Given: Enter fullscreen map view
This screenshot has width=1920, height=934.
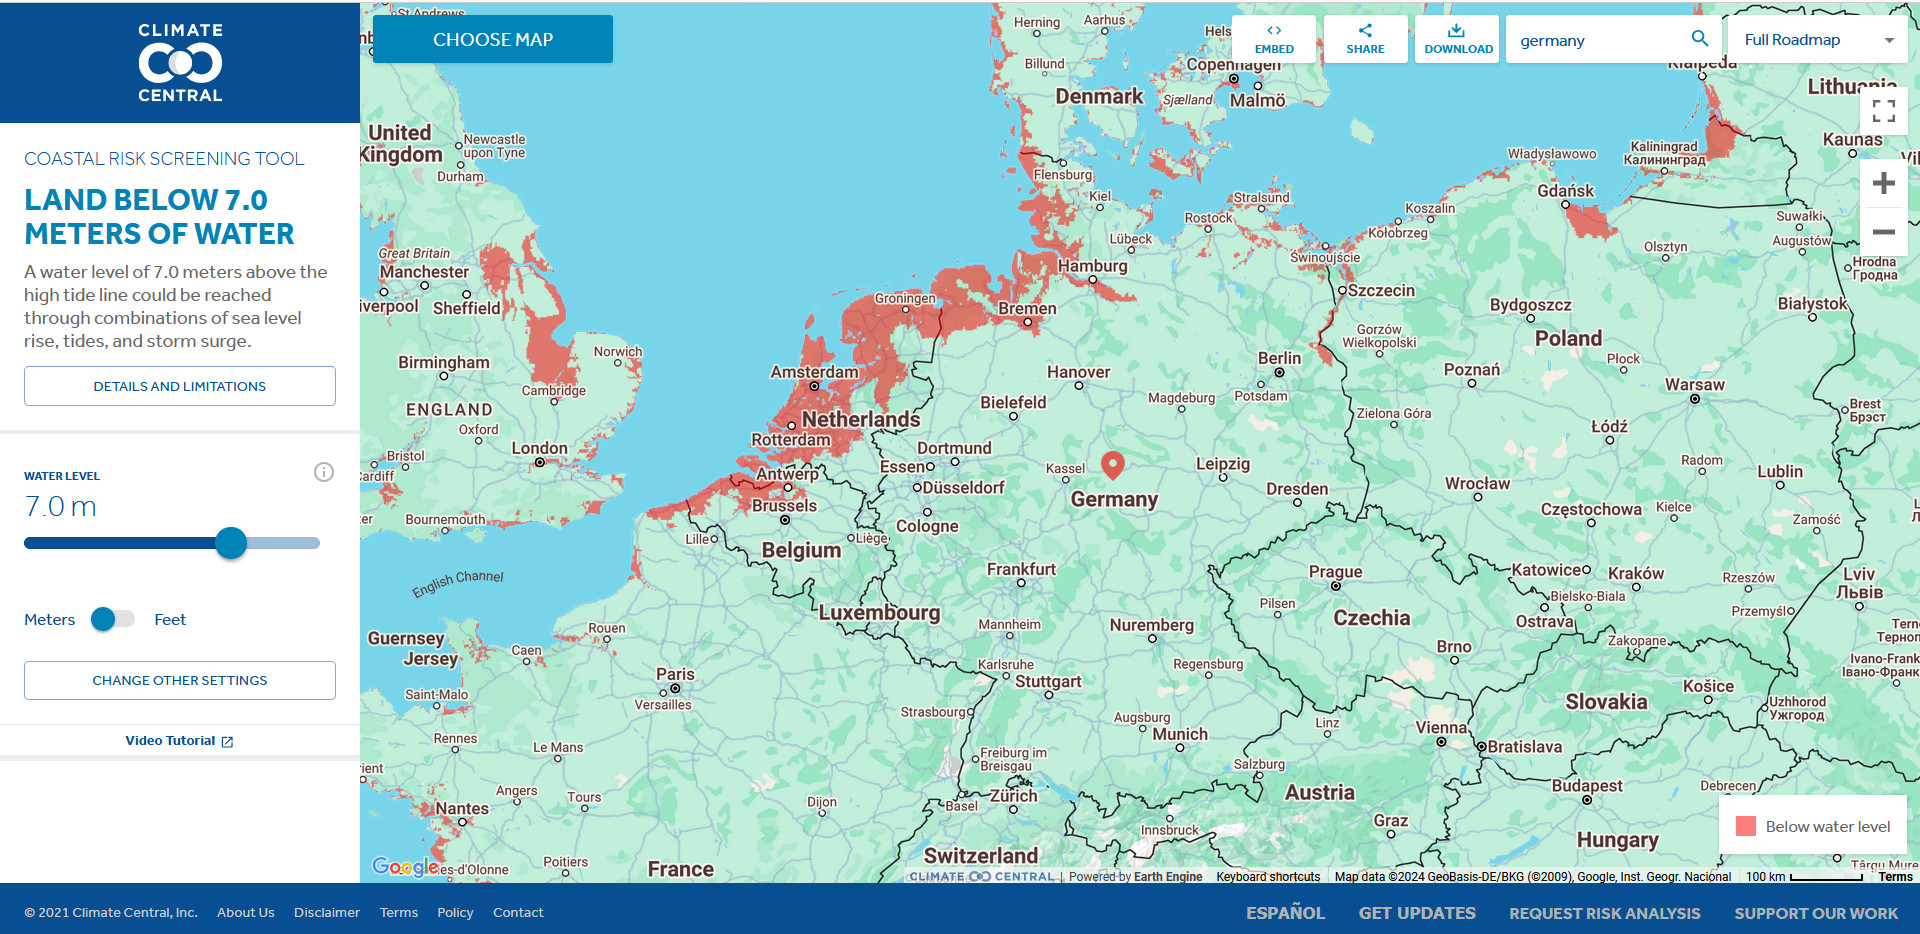Looking at the screenshot, I should pos(1884,111).
